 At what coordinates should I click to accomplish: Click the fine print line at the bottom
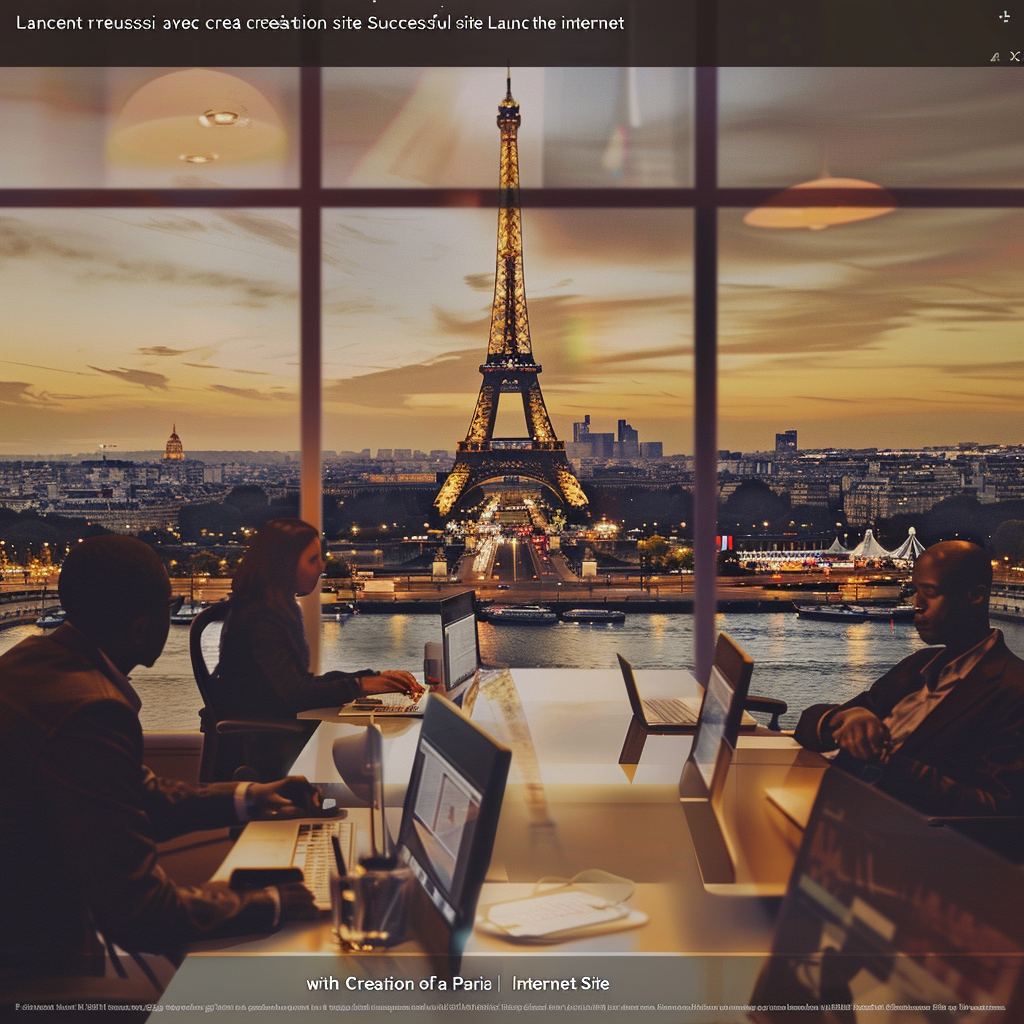pyautogui.click(x=510, y=1008)
